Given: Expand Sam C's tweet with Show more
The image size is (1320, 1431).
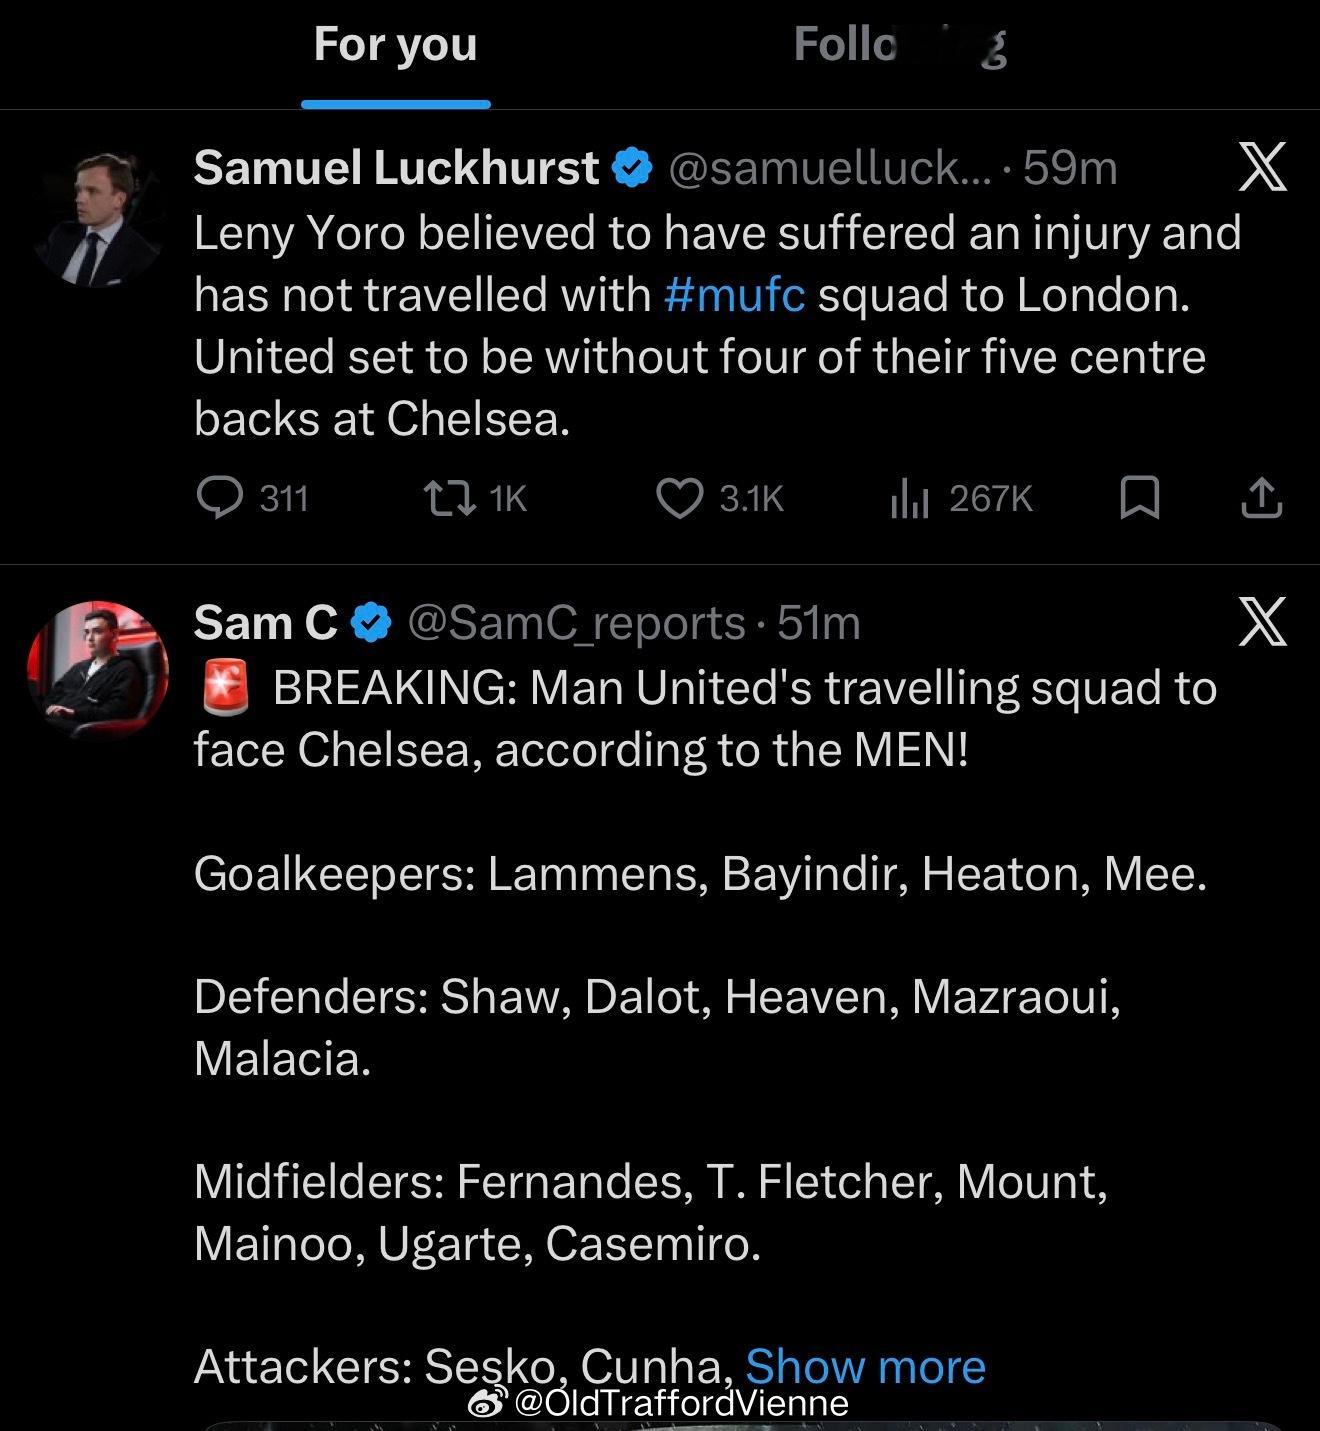Looking at the screenshot, I should coord(865,1366).
